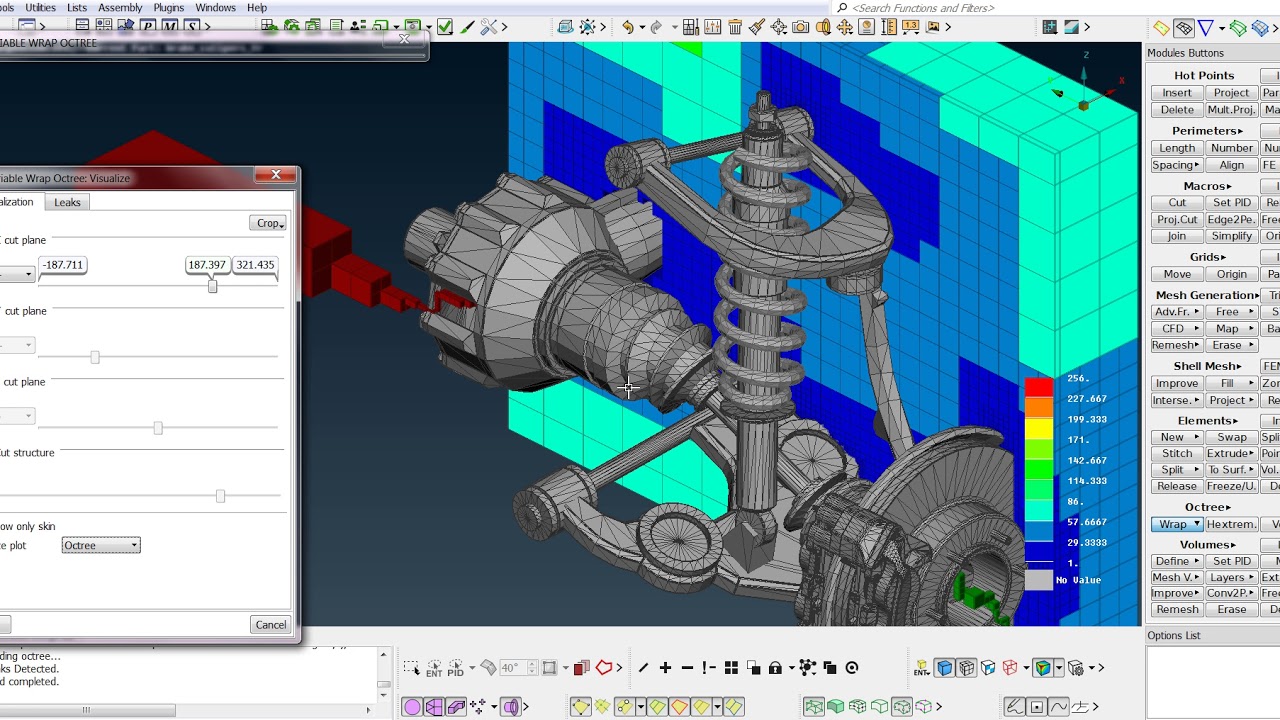Click the camera snapshot icon
This screenshot has height=720, width=1280.
coord(800,27)
